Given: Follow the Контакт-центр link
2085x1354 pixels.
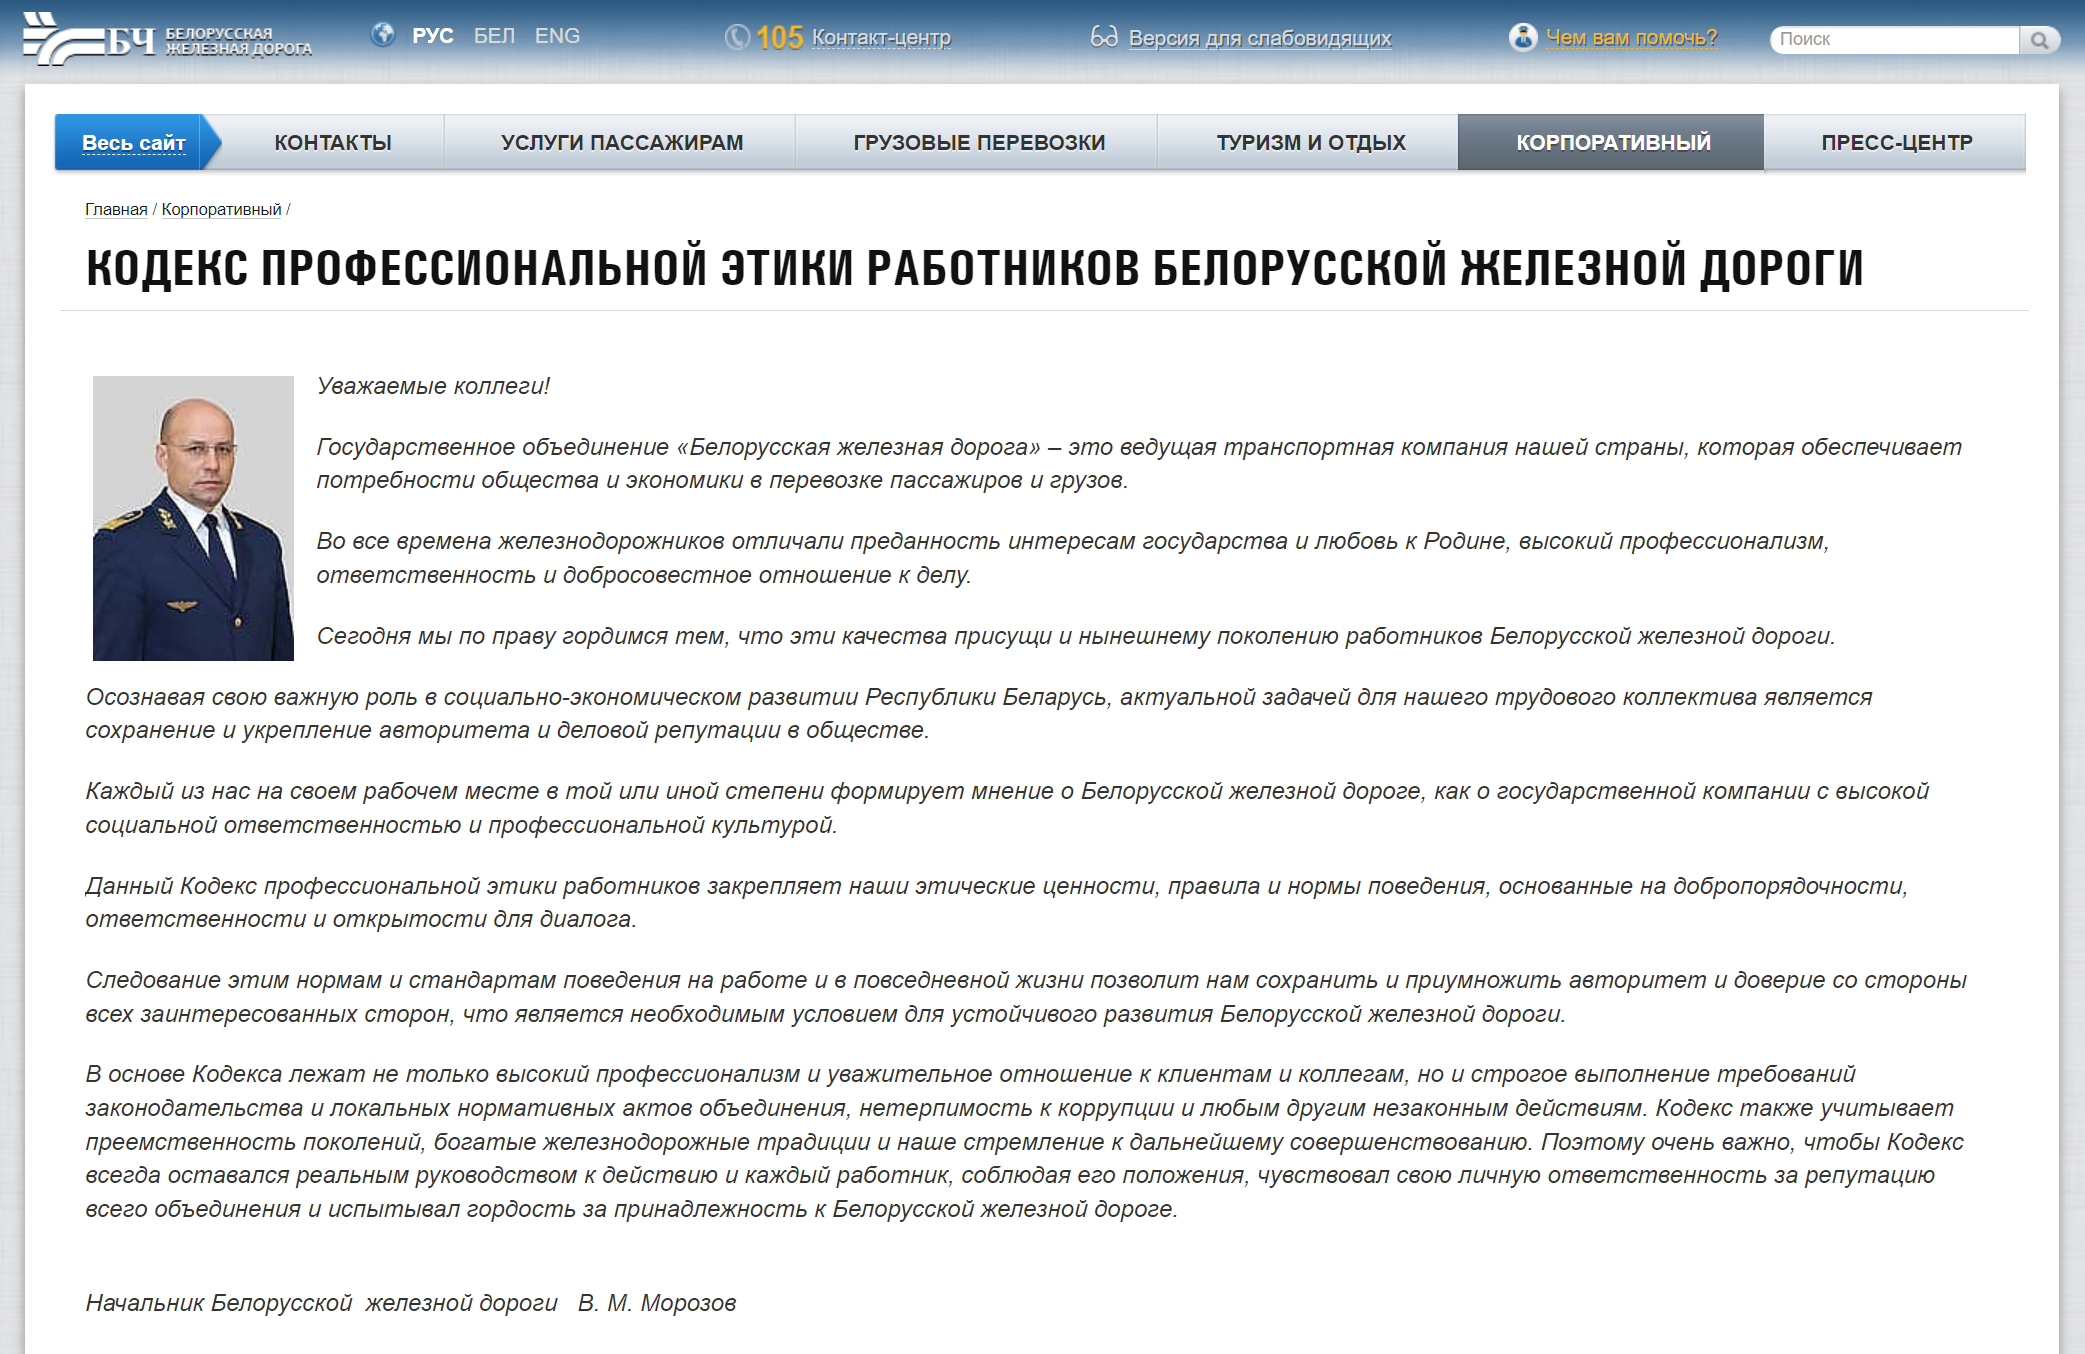Looking at the screenshot, I should (881, 38).
